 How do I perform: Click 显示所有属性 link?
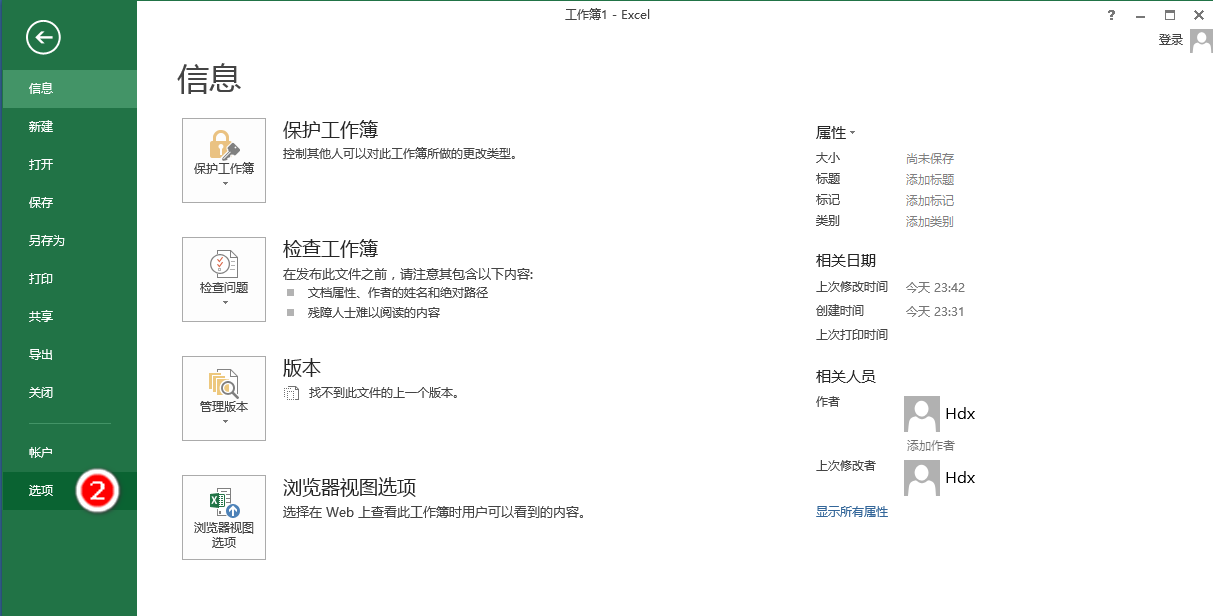point(852,512)
